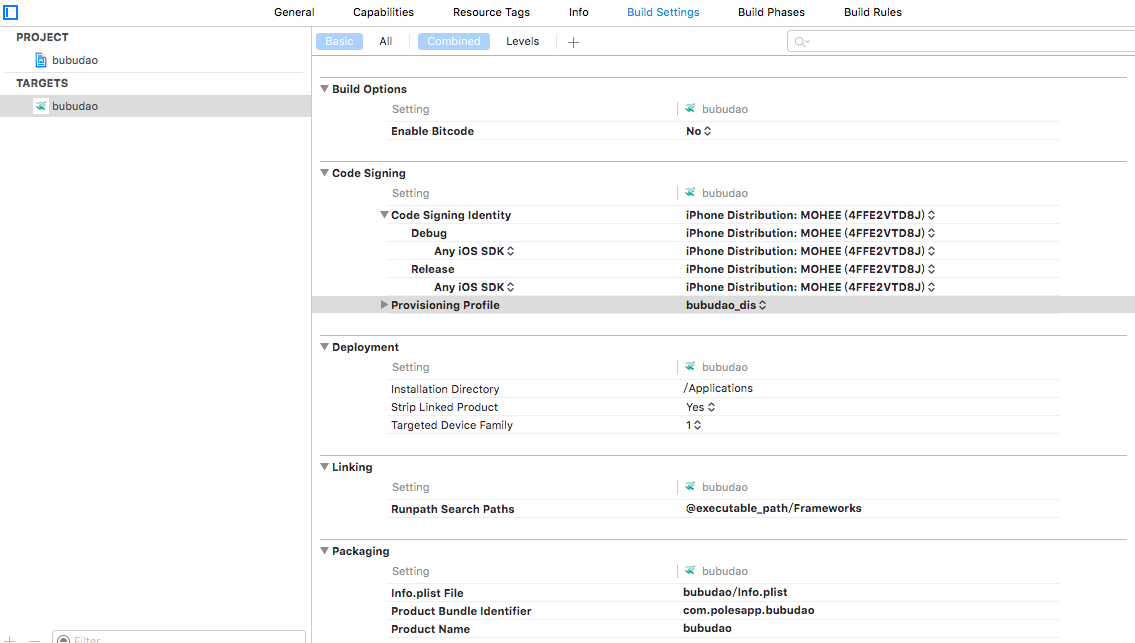This screenshot has width=1135, height=643.
Task: Show All build settings
Action: click(x=386, y=41)
